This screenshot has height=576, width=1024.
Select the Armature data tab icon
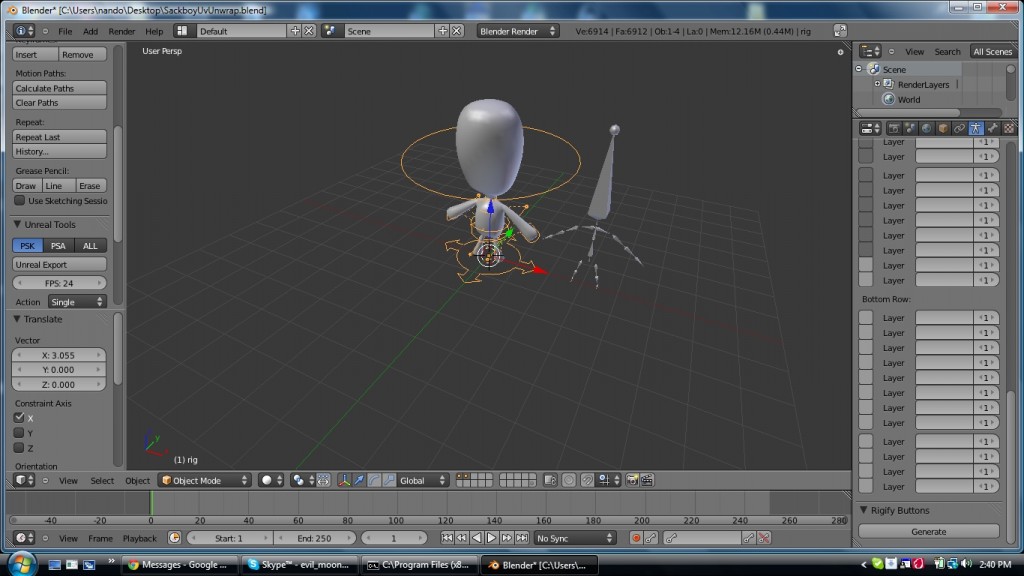tap(976, 127)
